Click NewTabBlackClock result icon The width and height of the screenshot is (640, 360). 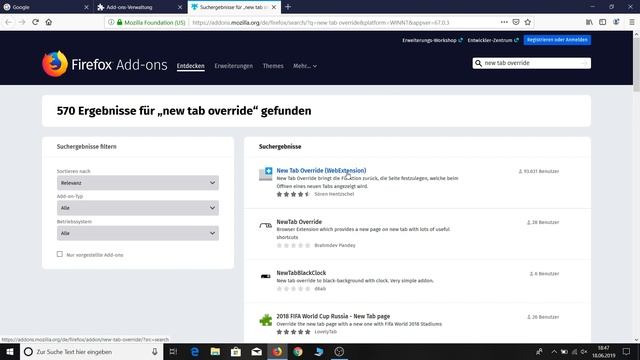(x=266, y=276)
